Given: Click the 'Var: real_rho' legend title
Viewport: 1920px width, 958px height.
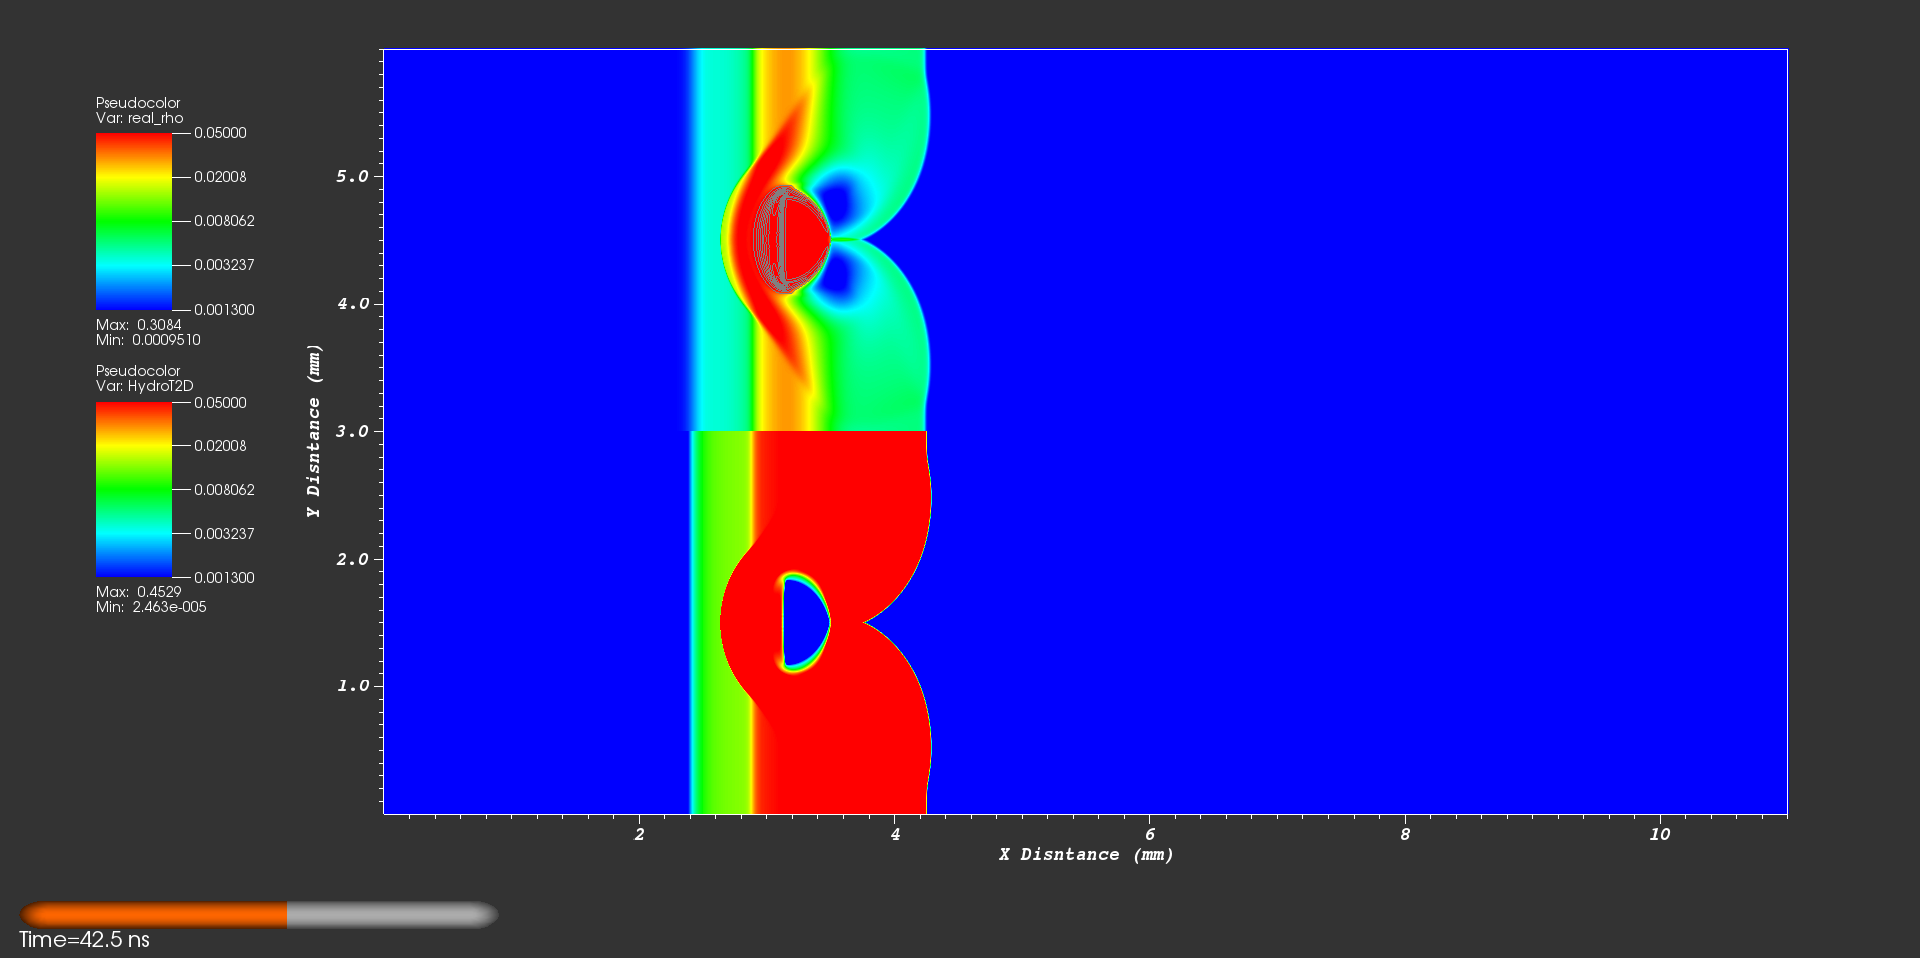Looking at the screenshot, I should tap(140, 118).
